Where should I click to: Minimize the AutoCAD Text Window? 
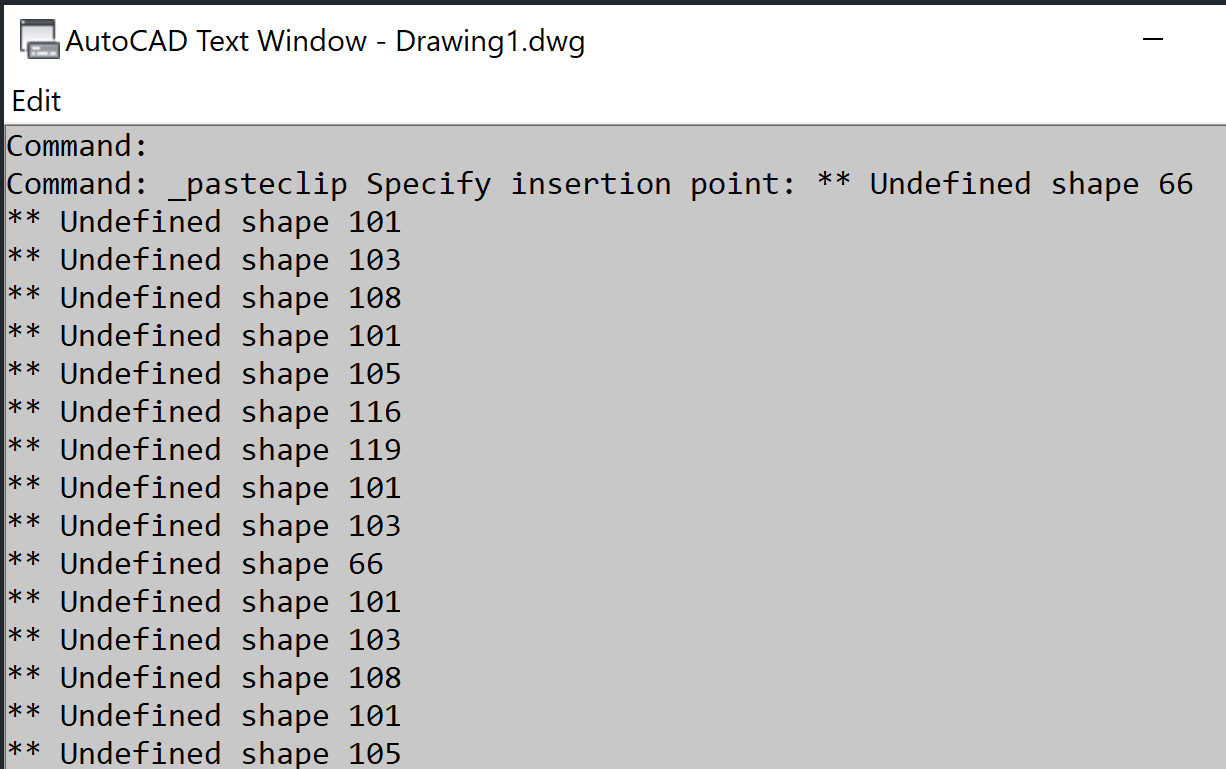[x=1153, y=40]
